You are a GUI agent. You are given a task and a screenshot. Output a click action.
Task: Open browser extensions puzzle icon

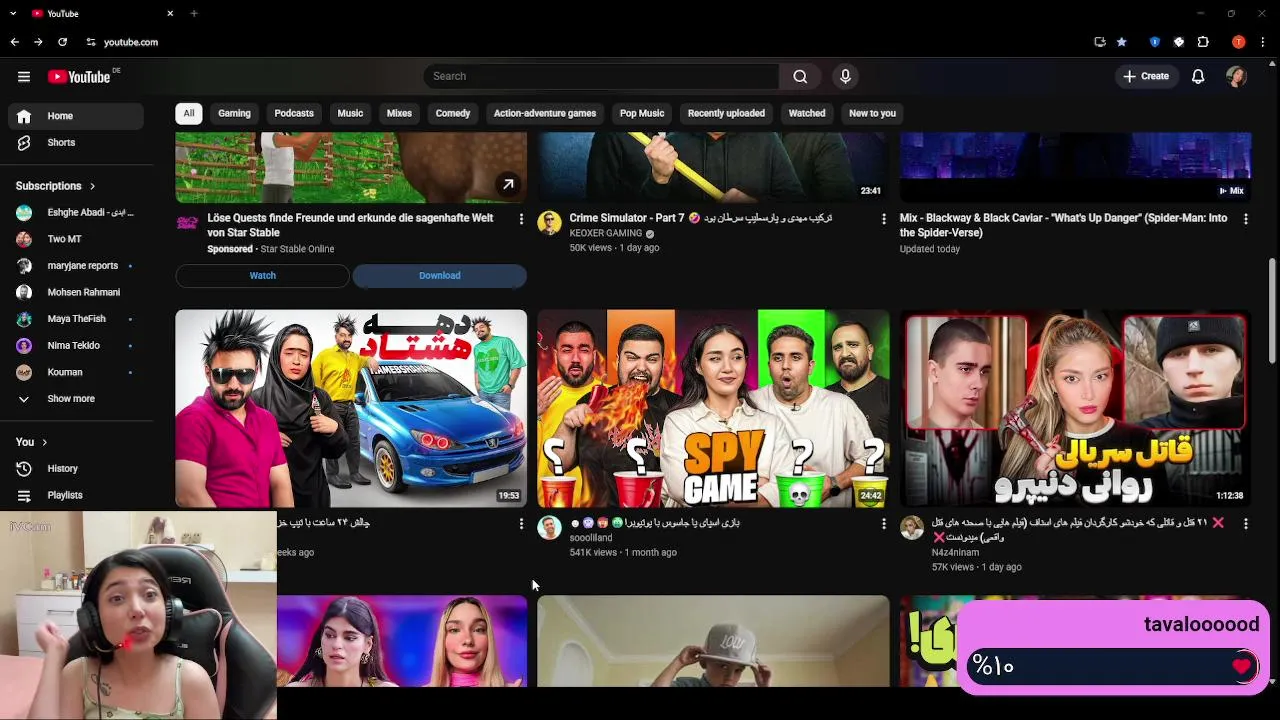pos(1203,42)
